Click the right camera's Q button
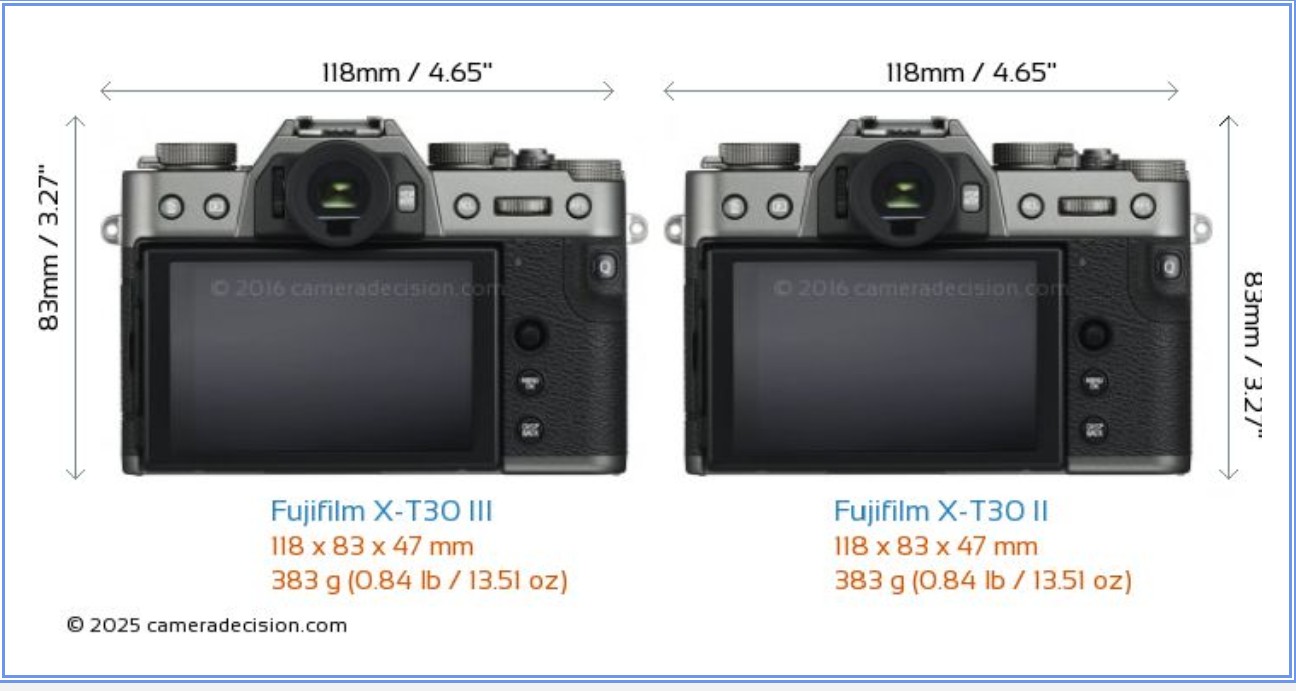This screenshot has height=691, width=1296. 1169,266
